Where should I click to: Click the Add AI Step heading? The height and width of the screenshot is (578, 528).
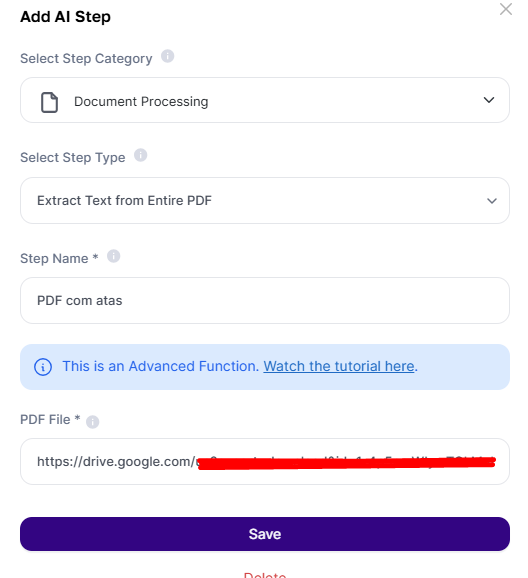coord(65,17)
